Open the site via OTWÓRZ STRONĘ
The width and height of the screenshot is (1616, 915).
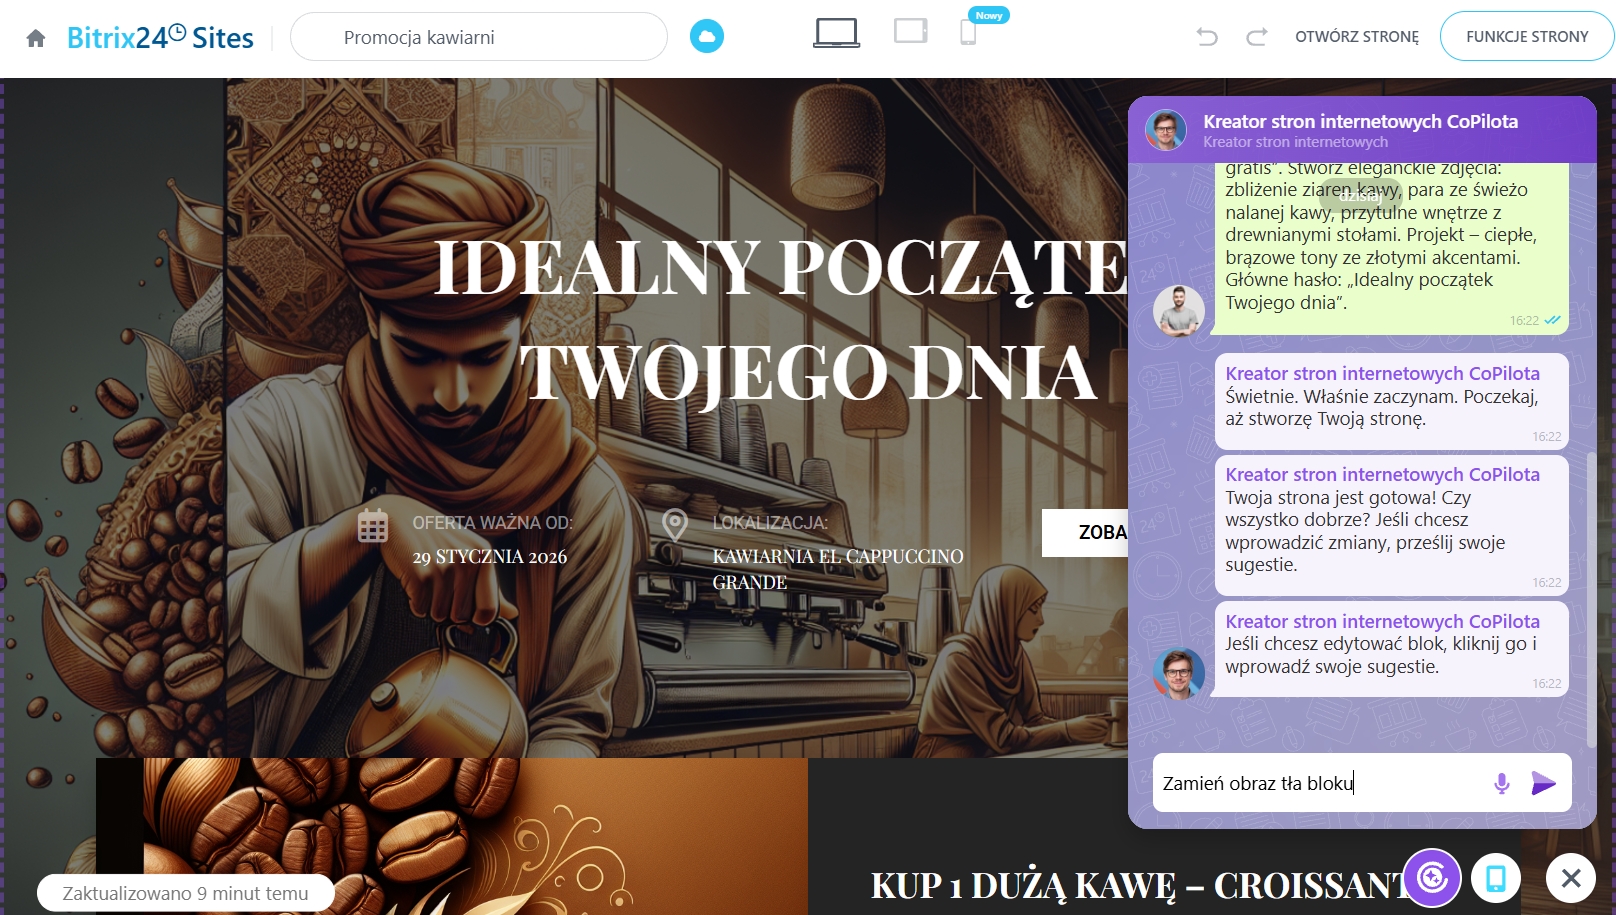1356,37
